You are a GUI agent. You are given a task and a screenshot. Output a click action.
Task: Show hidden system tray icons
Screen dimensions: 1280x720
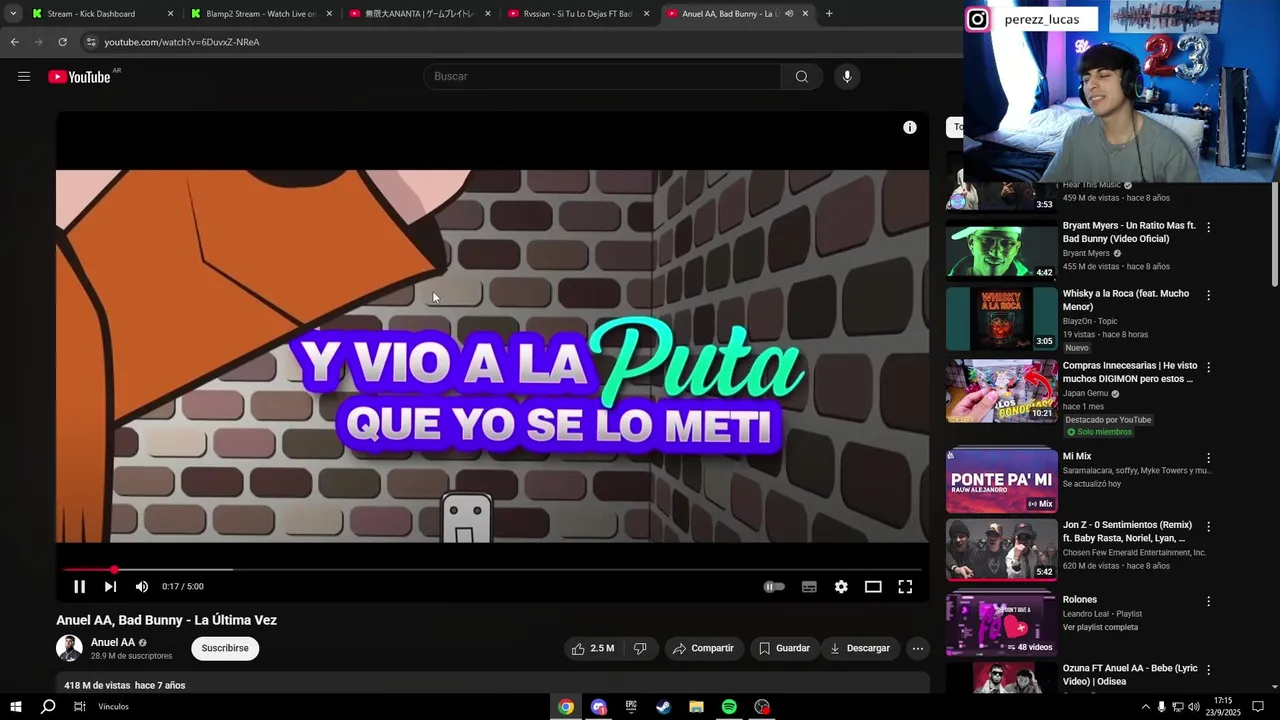pyautogui.click(x=1145, y=707)
